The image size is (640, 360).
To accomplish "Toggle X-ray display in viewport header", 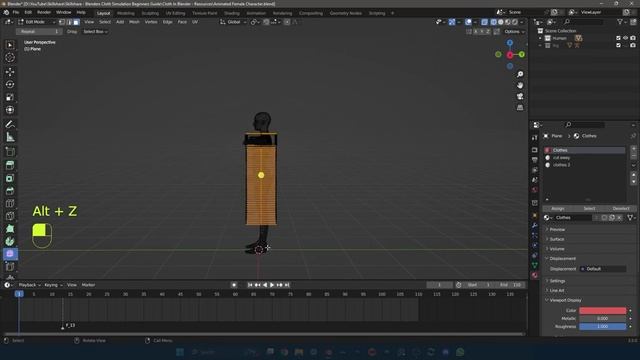I will tap(484, 22).
